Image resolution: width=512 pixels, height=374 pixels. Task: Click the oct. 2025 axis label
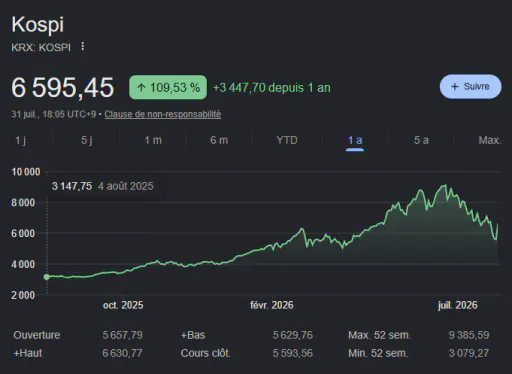click(123, 305)
